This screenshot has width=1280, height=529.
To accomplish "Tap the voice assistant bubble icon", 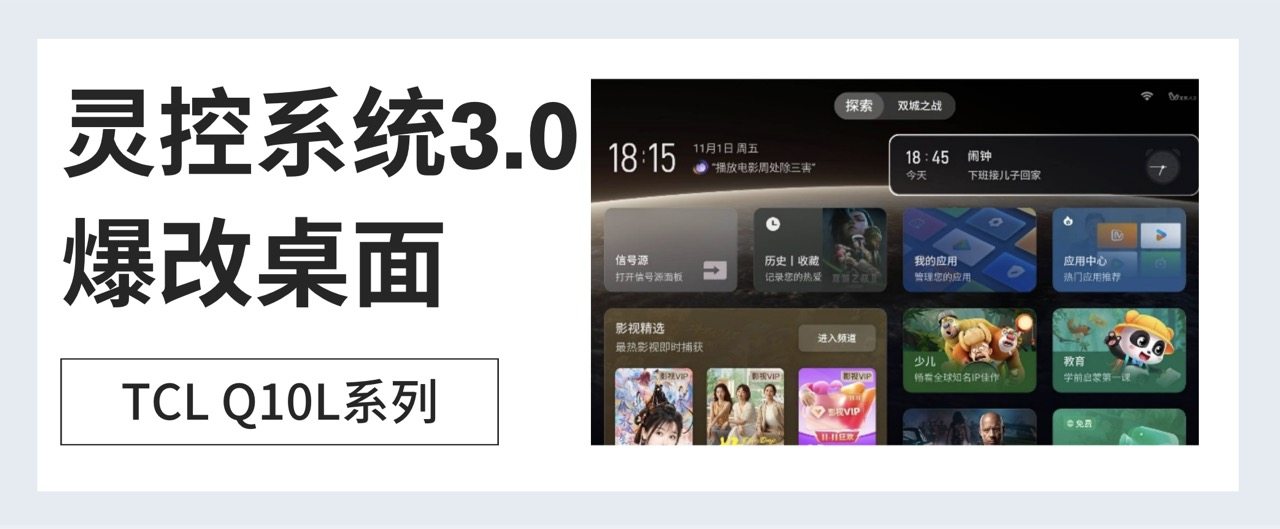I will coord(700,168).
